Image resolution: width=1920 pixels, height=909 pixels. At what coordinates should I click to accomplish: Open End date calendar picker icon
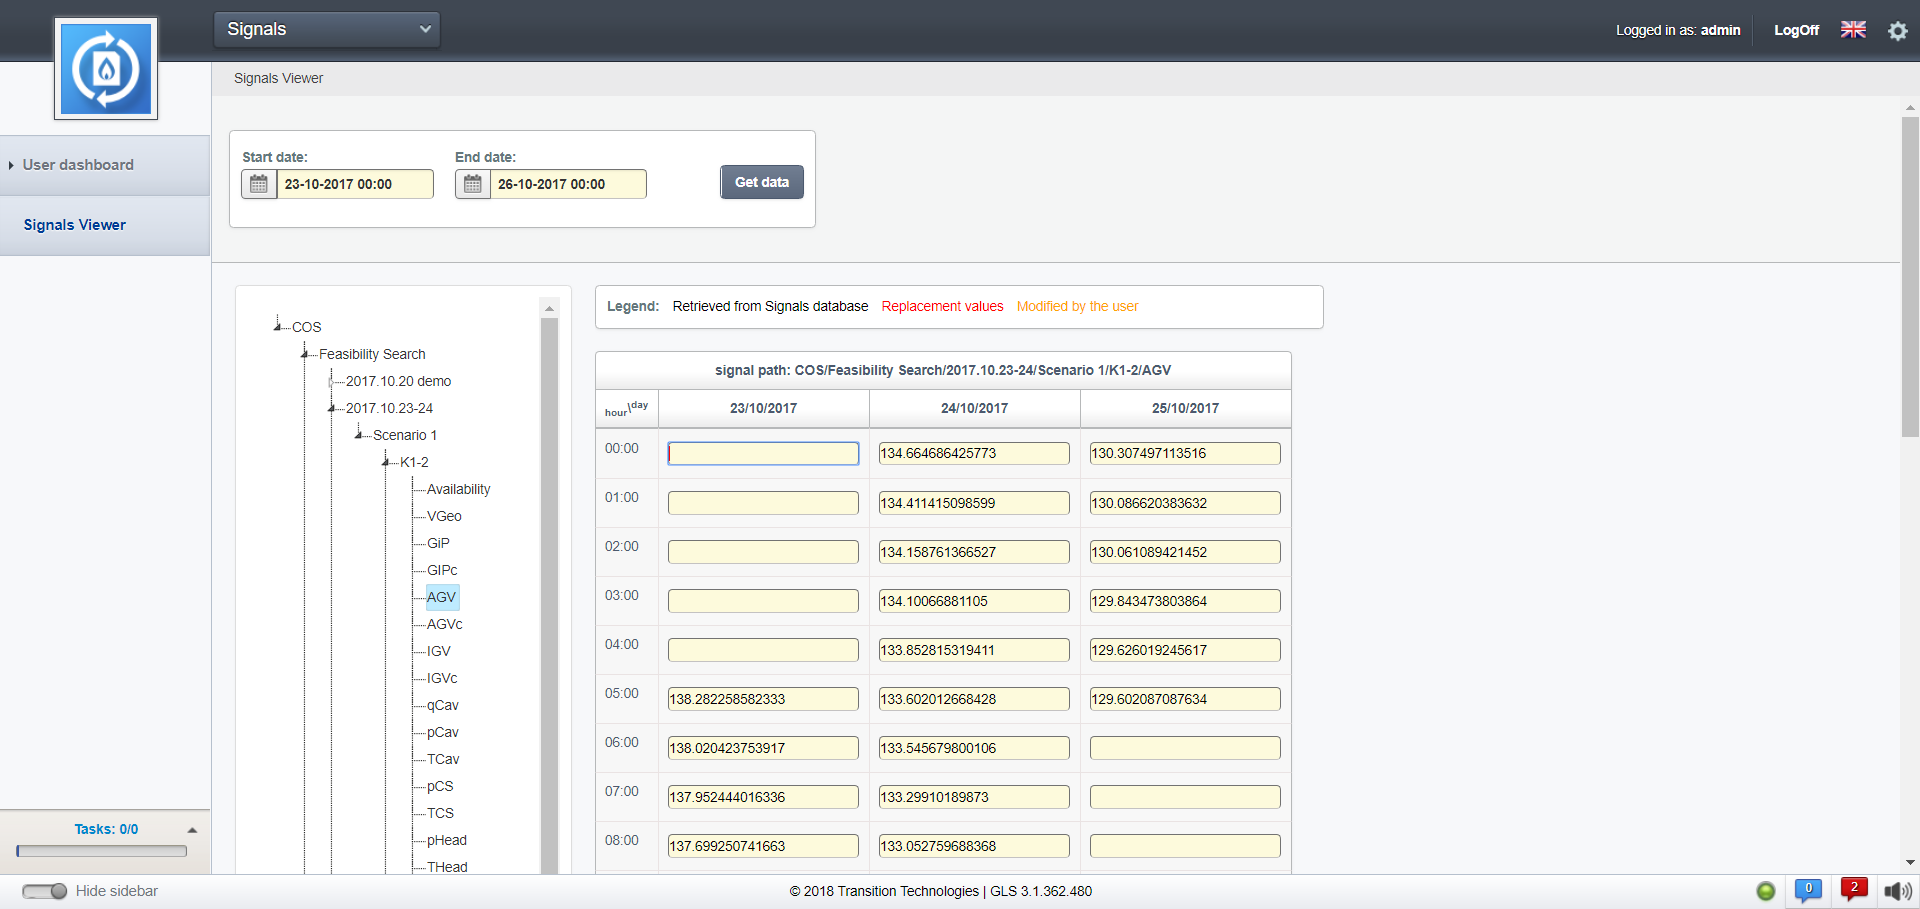[473, 184]
